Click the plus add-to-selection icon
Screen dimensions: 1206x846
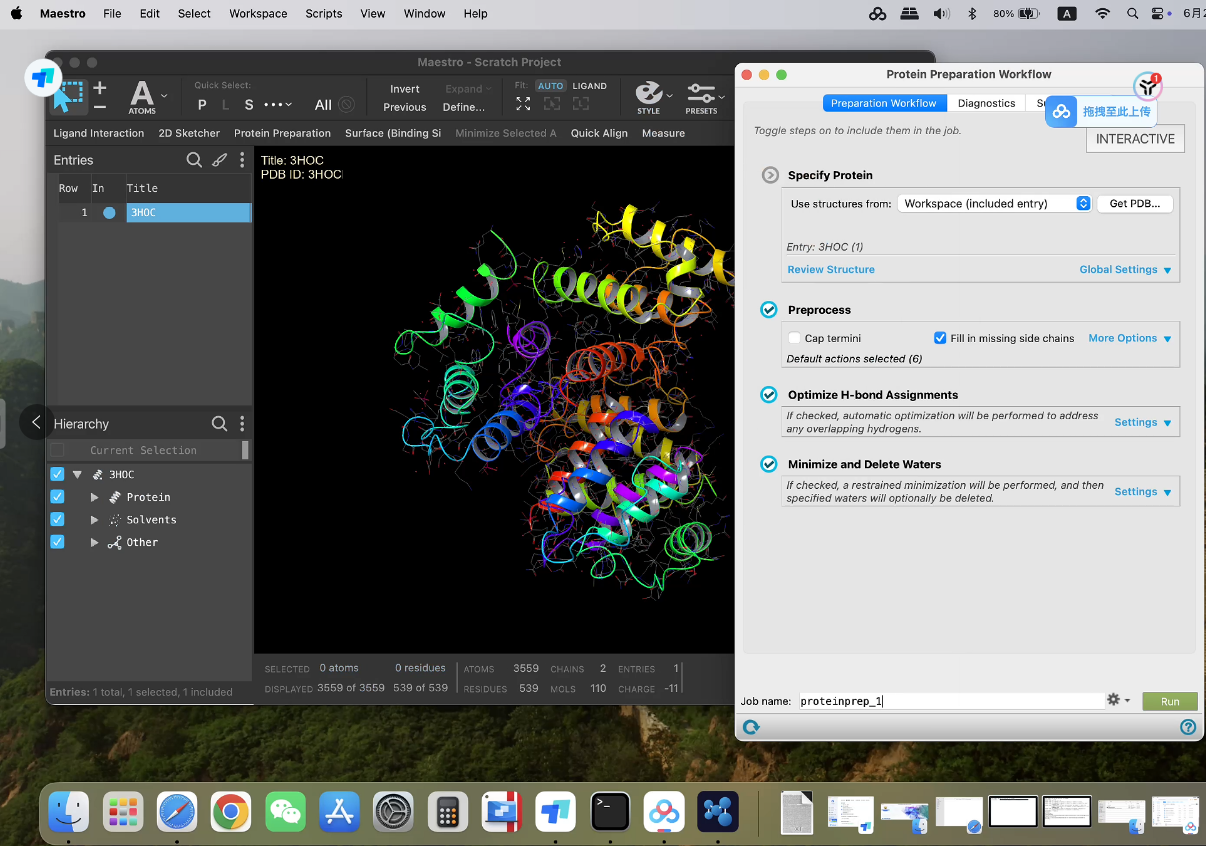tap(100, 88)
